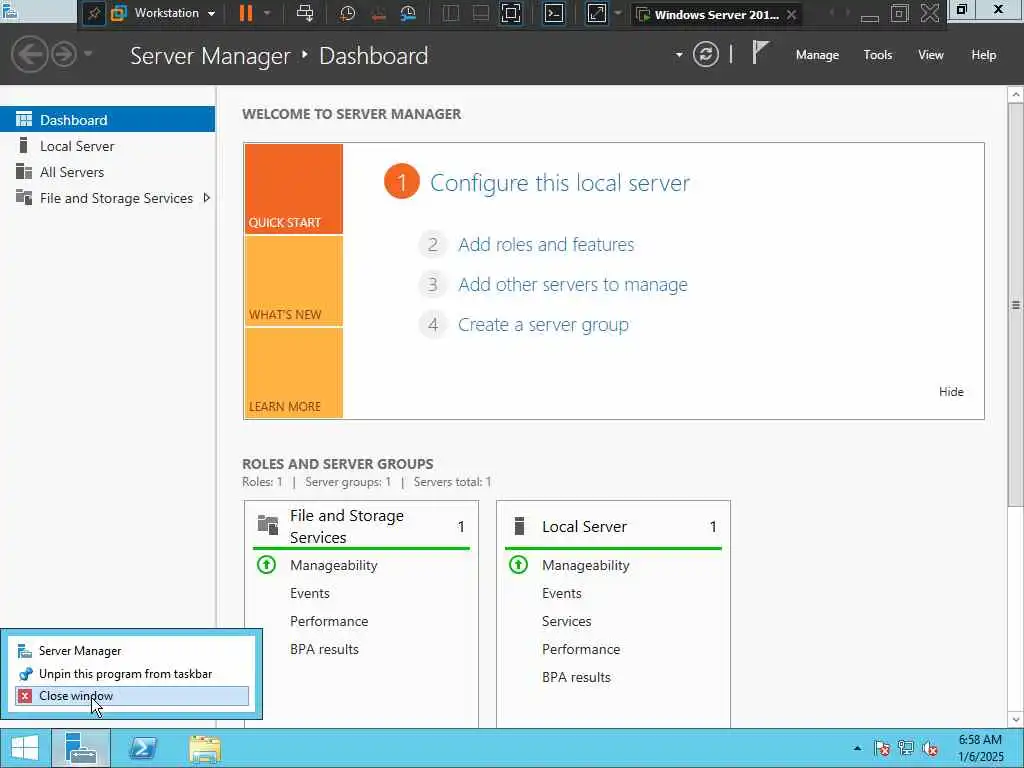The width and height of the screenshot is (1024, 768).
Task: Open File Explorer from the taskbar
Action: coord(204,748)
